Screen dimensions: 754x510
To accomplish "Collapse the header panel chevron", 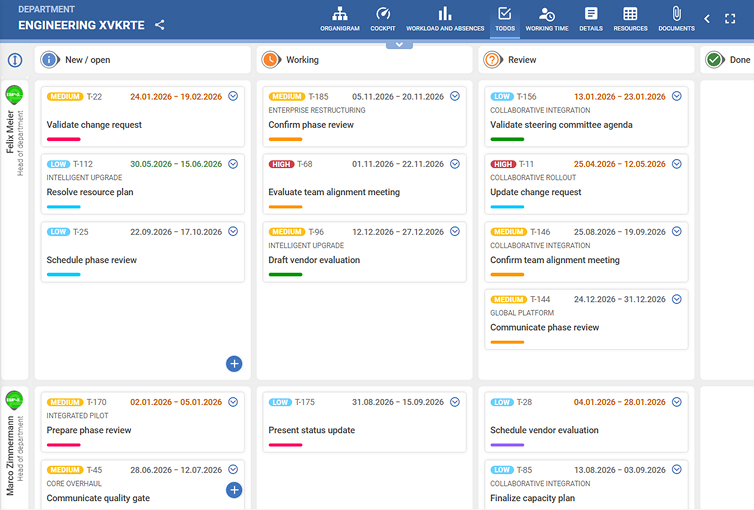I will tap(399, 45).
